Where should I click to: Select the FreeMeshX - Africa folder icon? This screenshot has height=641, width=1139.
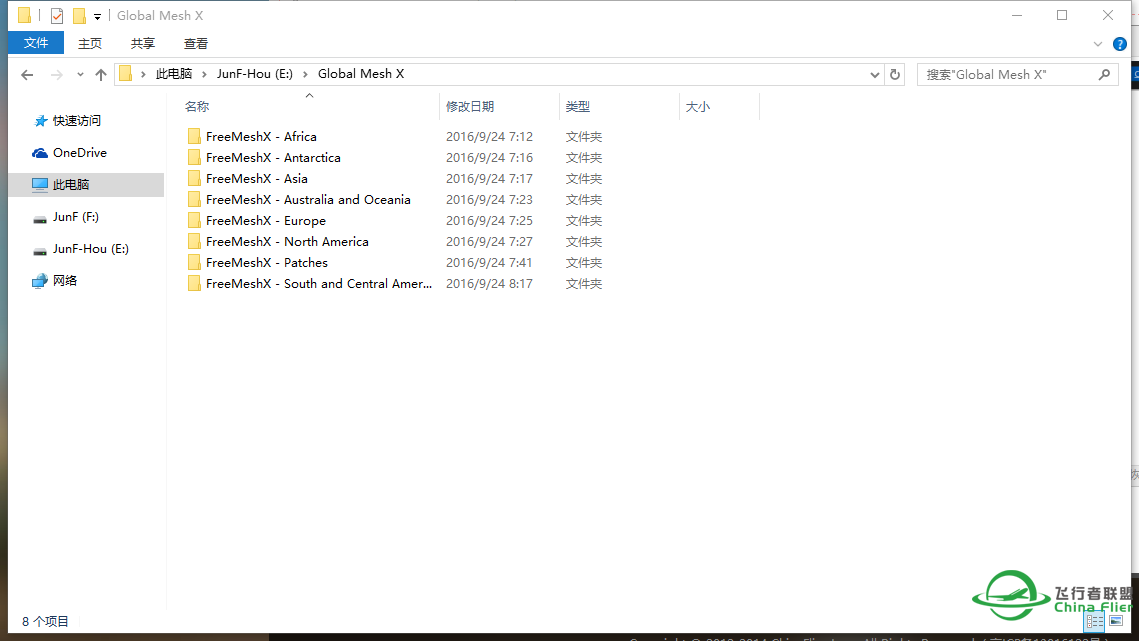point(194,137)
